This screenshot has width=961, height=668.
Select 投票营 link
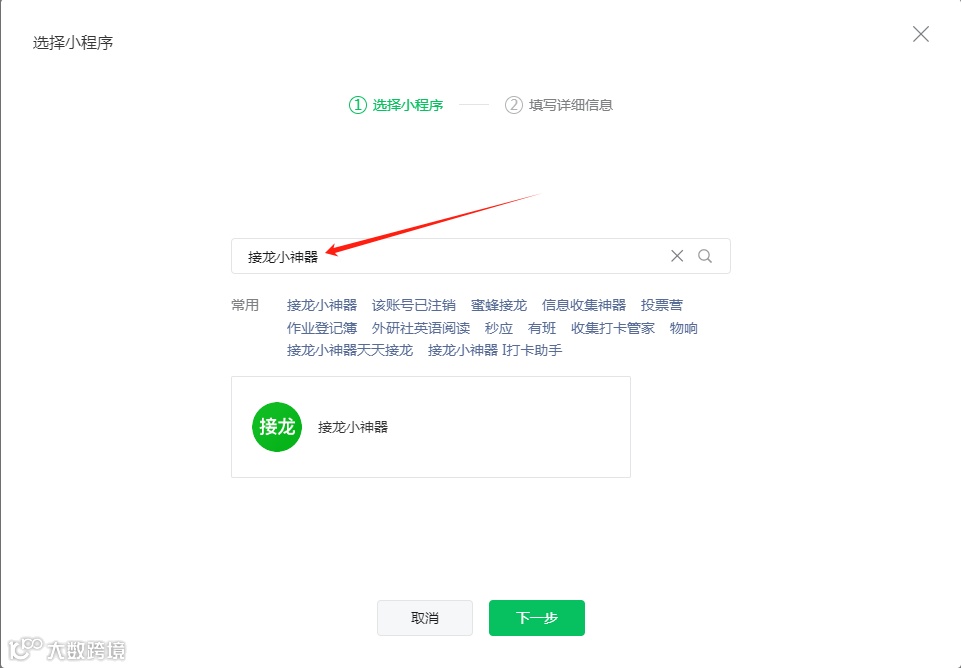click(662, 305)
